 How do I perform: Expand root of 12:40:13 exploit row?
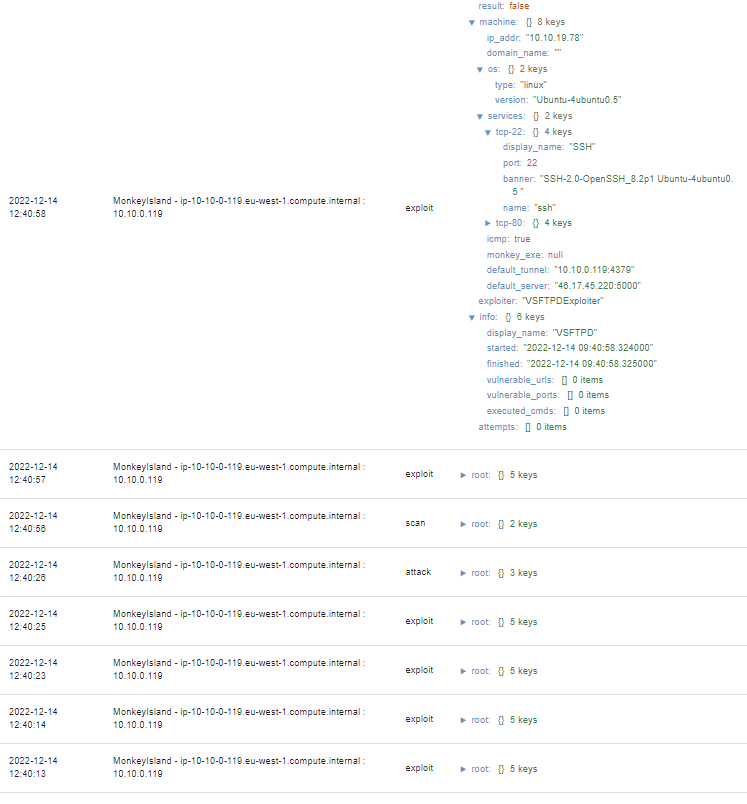pyautogui.click(x=463, y=769)
